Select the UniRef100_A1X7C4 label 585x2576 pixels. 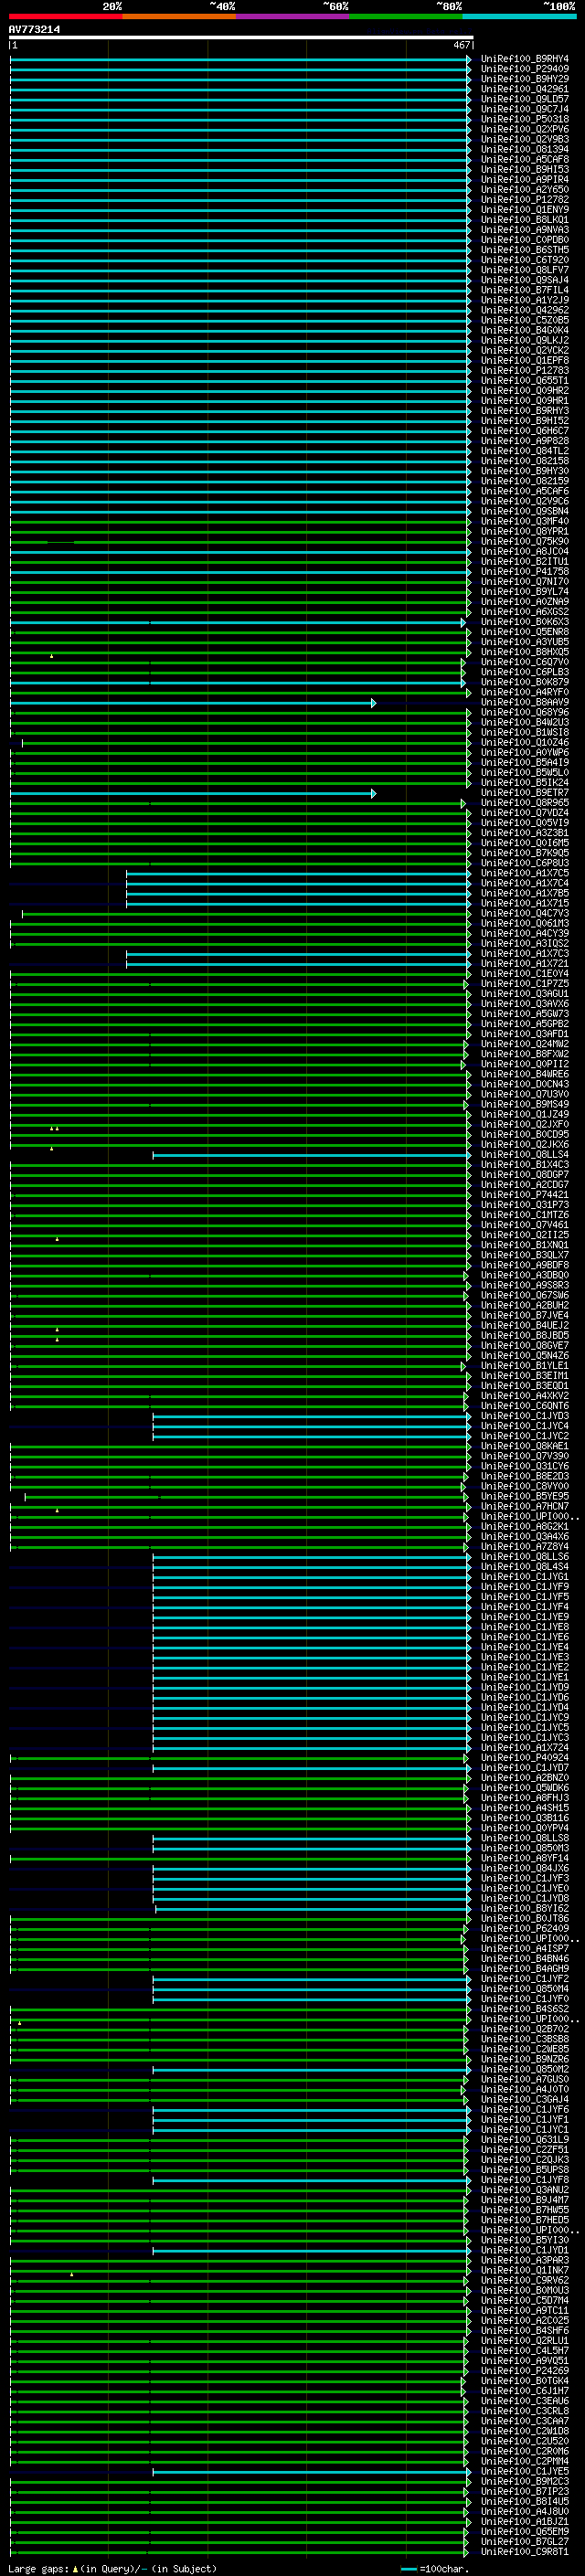coord(524,883)
